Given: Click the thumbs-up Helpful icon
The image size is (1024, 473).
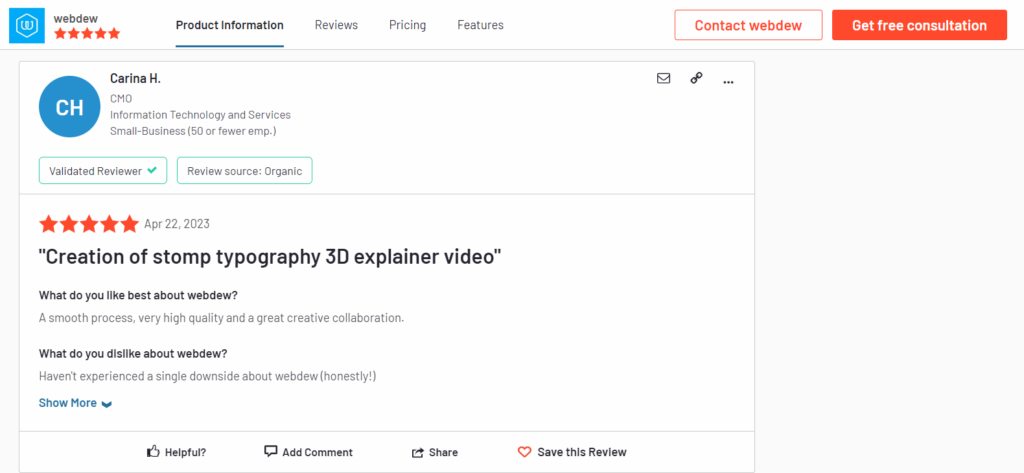Looking at the screenshot, I should 153,452.
